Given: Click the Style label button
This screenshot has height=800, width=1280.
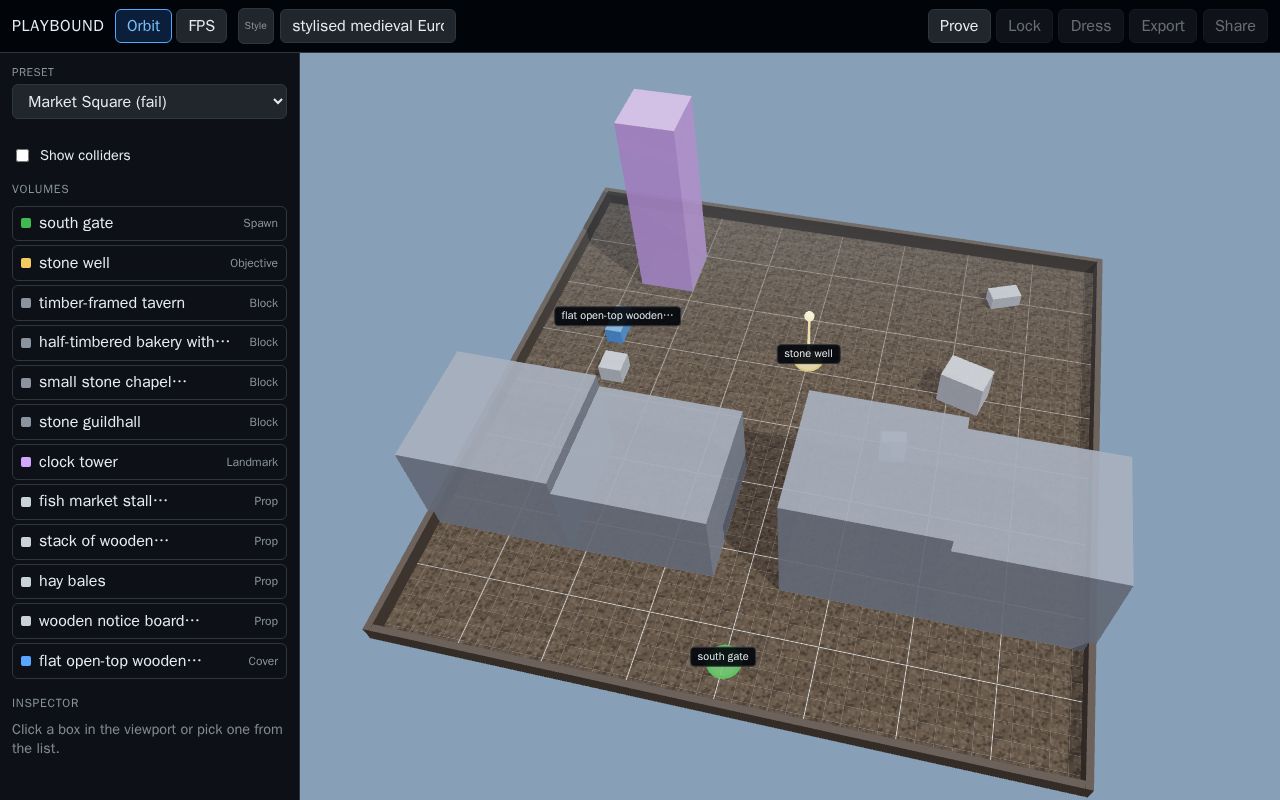Looking at the screenshot, I should point(256,26).
